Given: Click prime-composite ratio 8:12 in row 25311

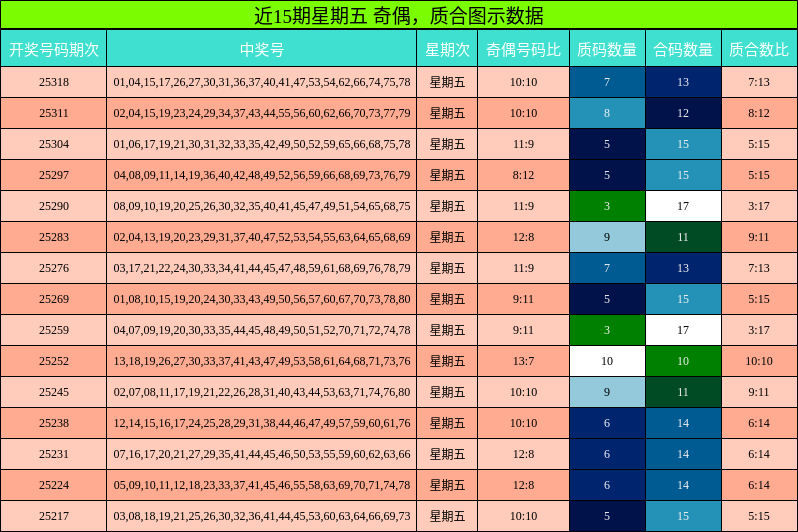Looking at the screenshot, I should 759,114.
